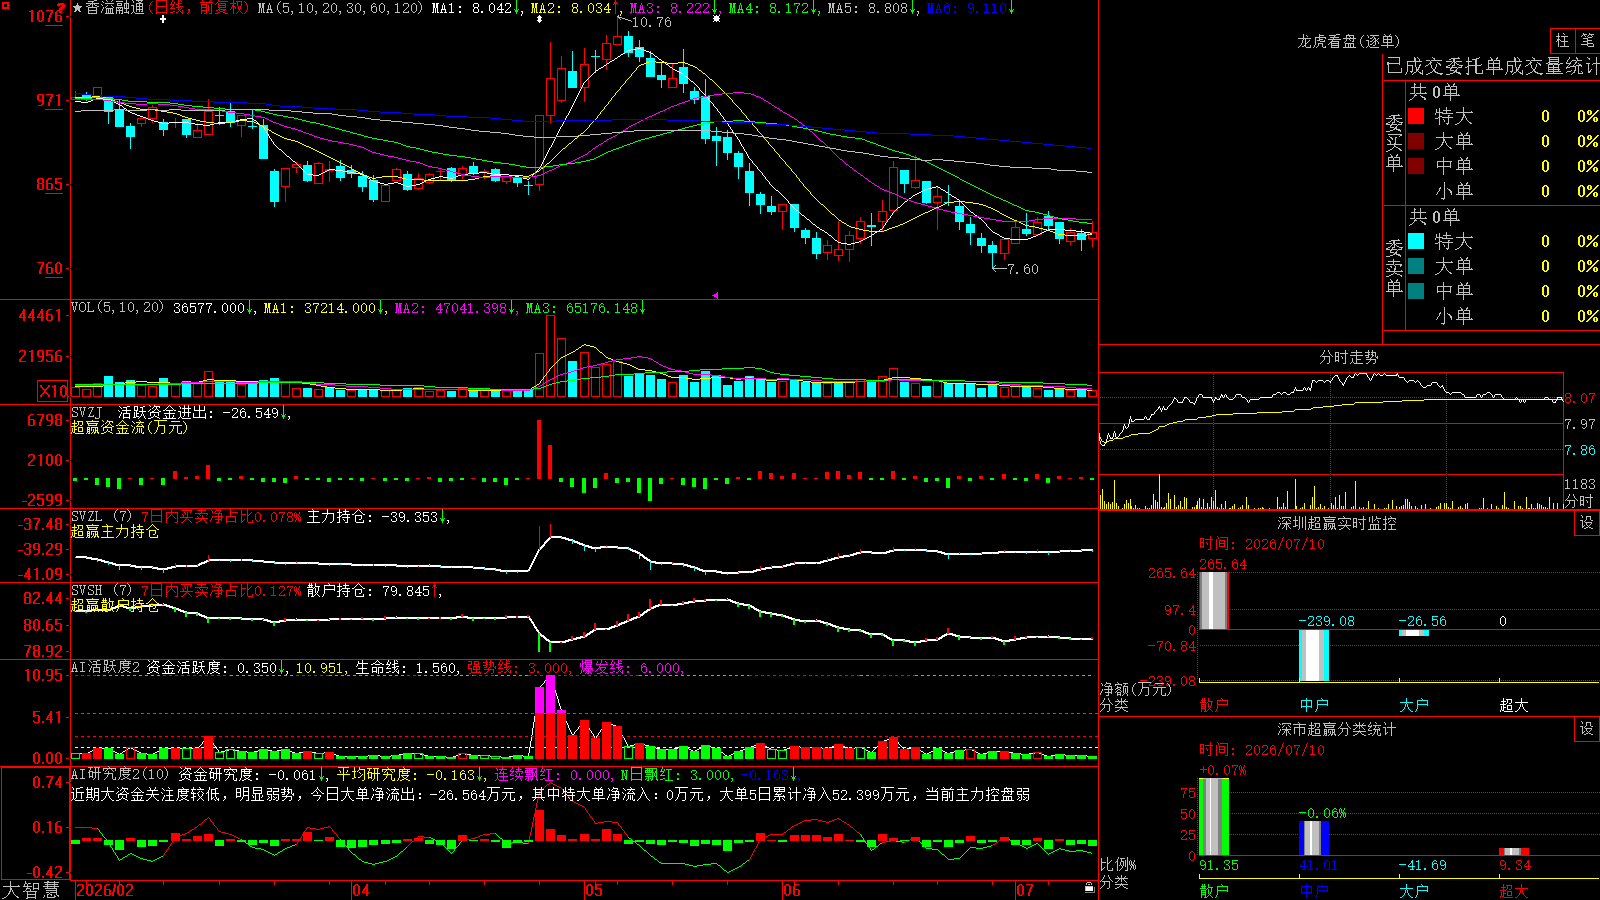
Task: Click the dark red 中单 buy-order swatch
Action: tap(1416, 166)
